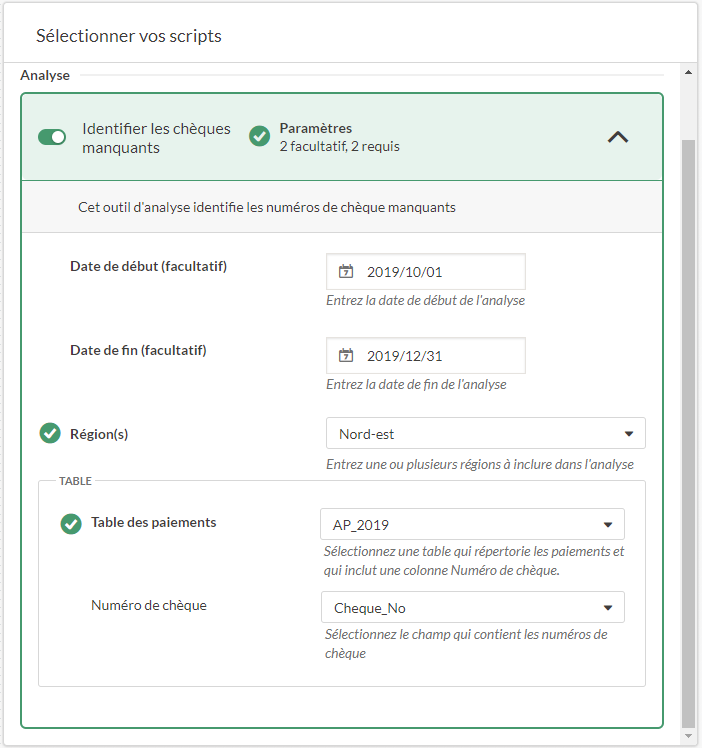Click the Sélectionner vos scripts heading
Viewport: 702px width, 748px height.
[x=129, y=36]
